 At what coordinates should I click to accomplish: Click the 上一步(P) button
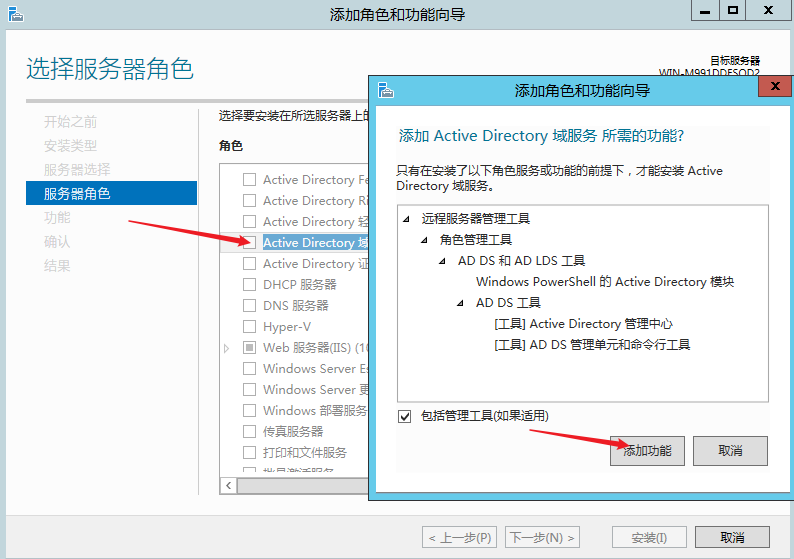click(459, 537)
